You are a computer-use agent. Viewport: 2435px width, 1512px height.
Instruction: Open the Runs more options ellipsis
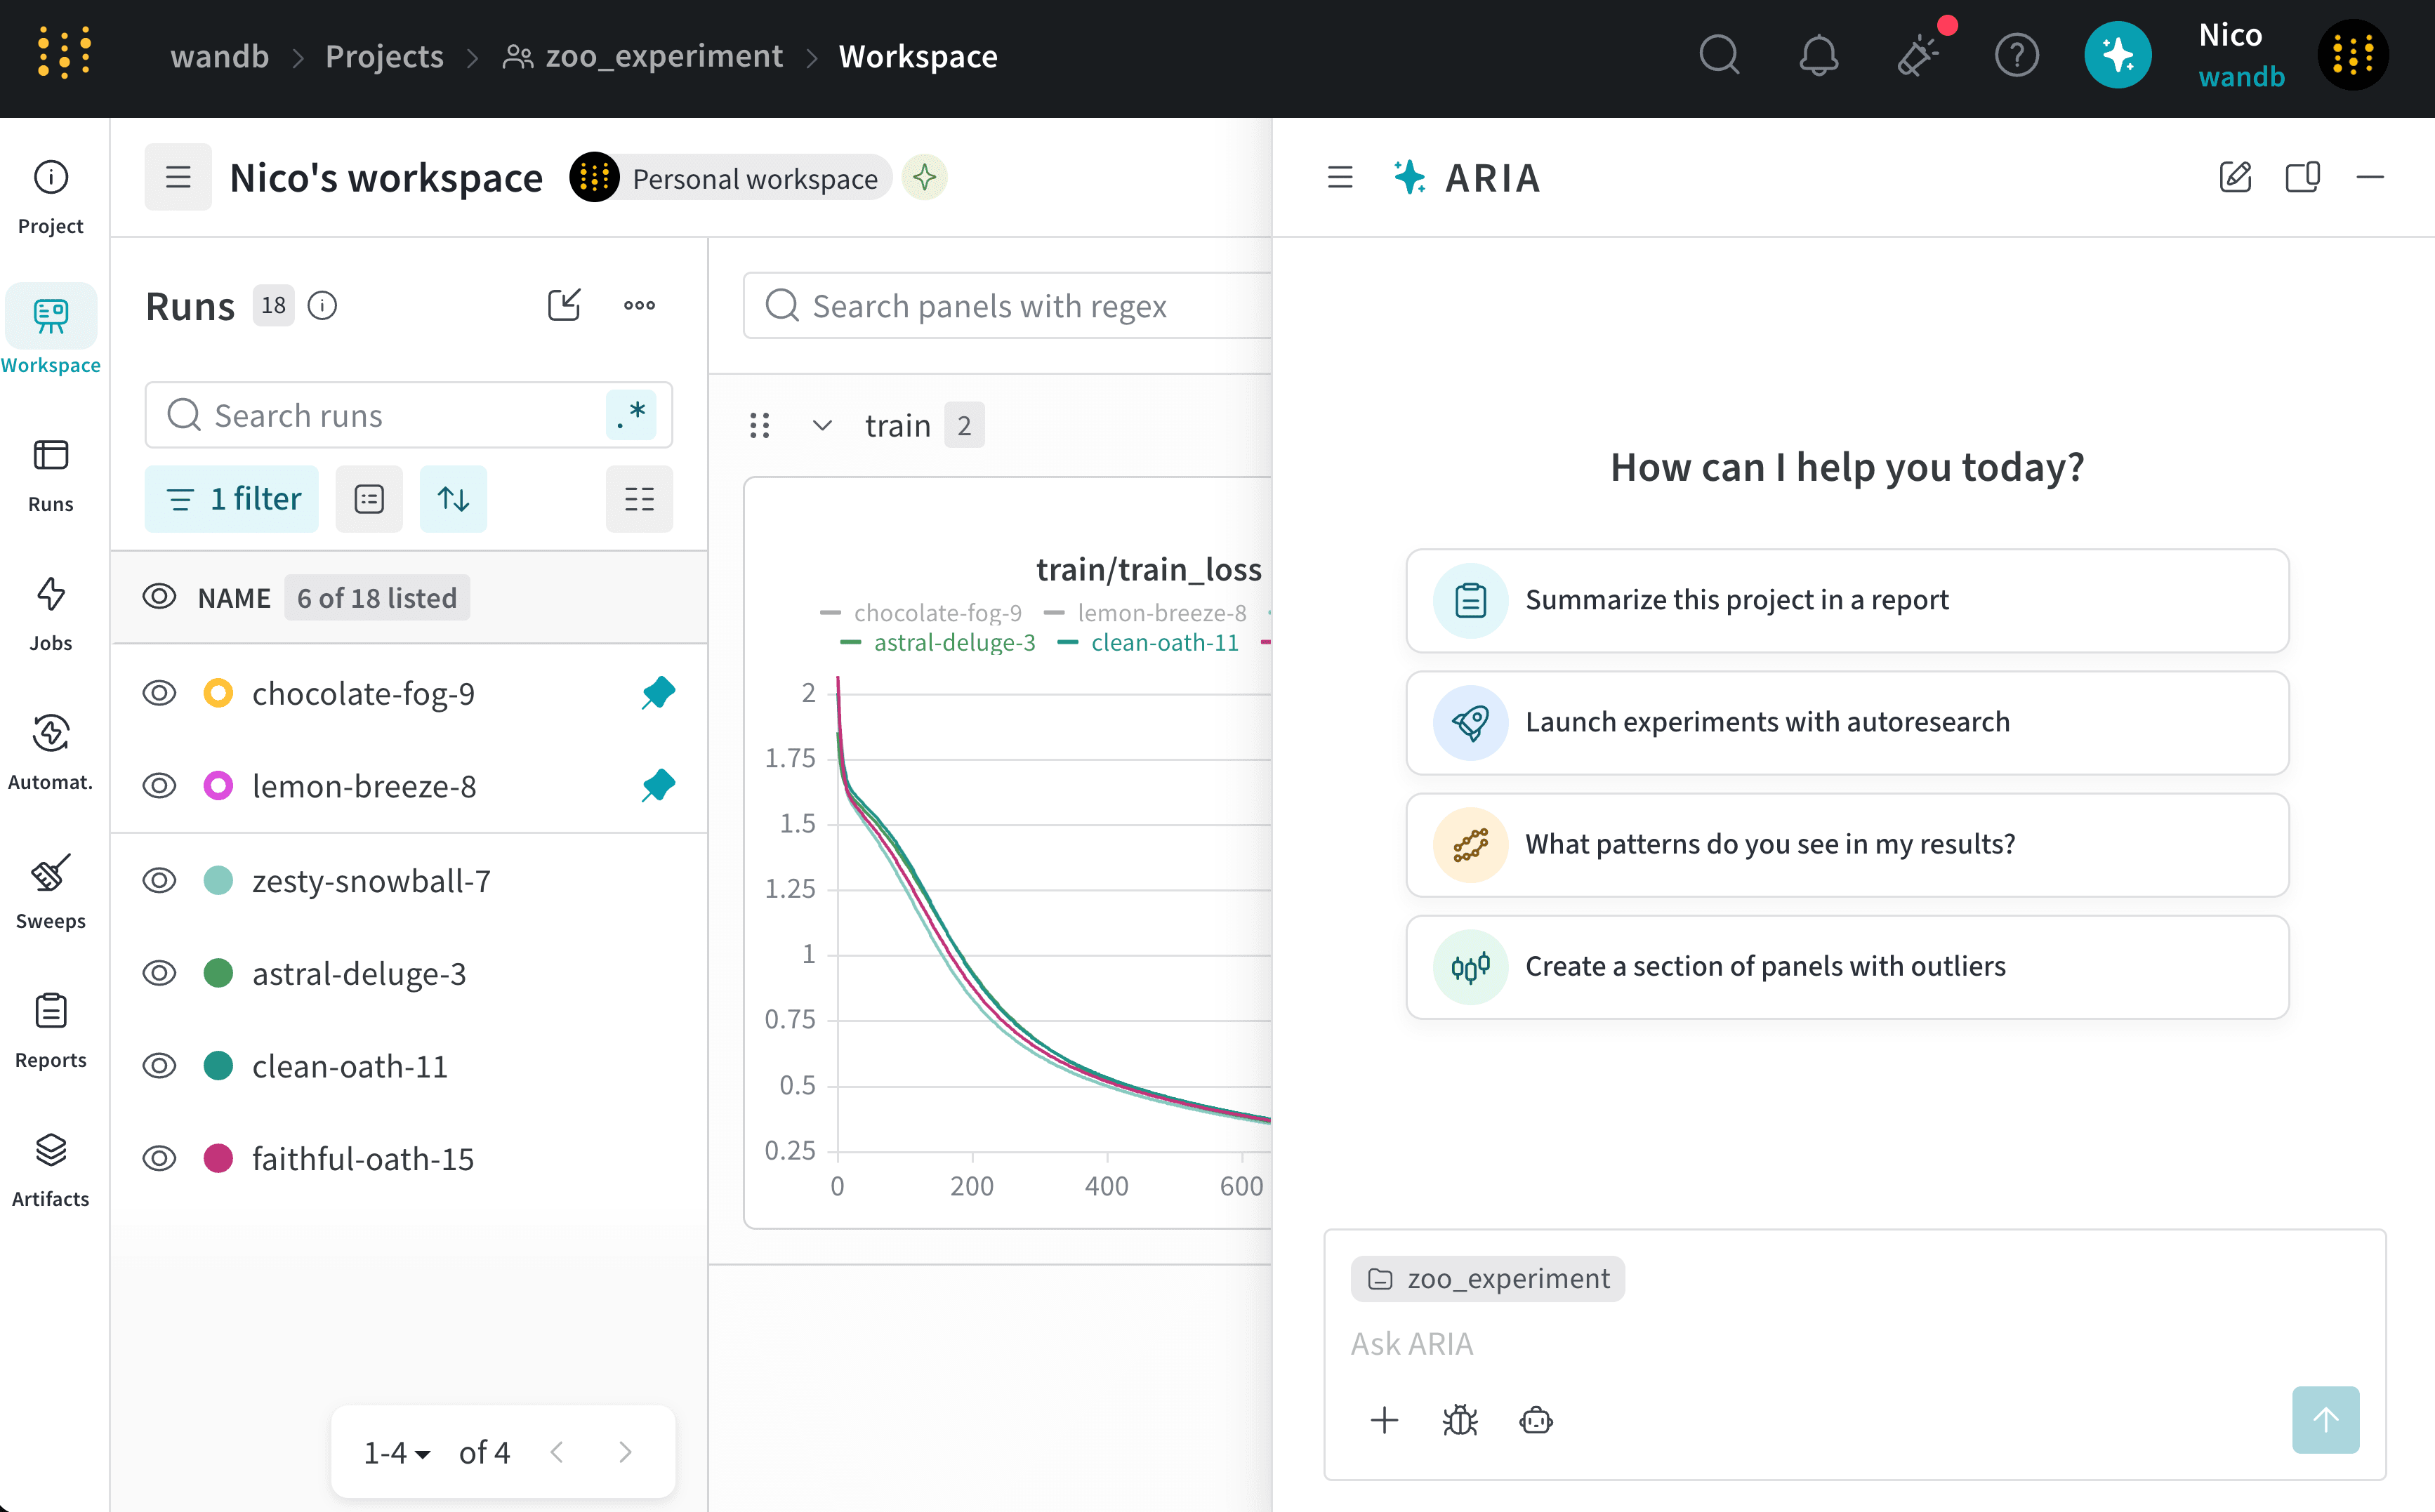click(640, 305)
